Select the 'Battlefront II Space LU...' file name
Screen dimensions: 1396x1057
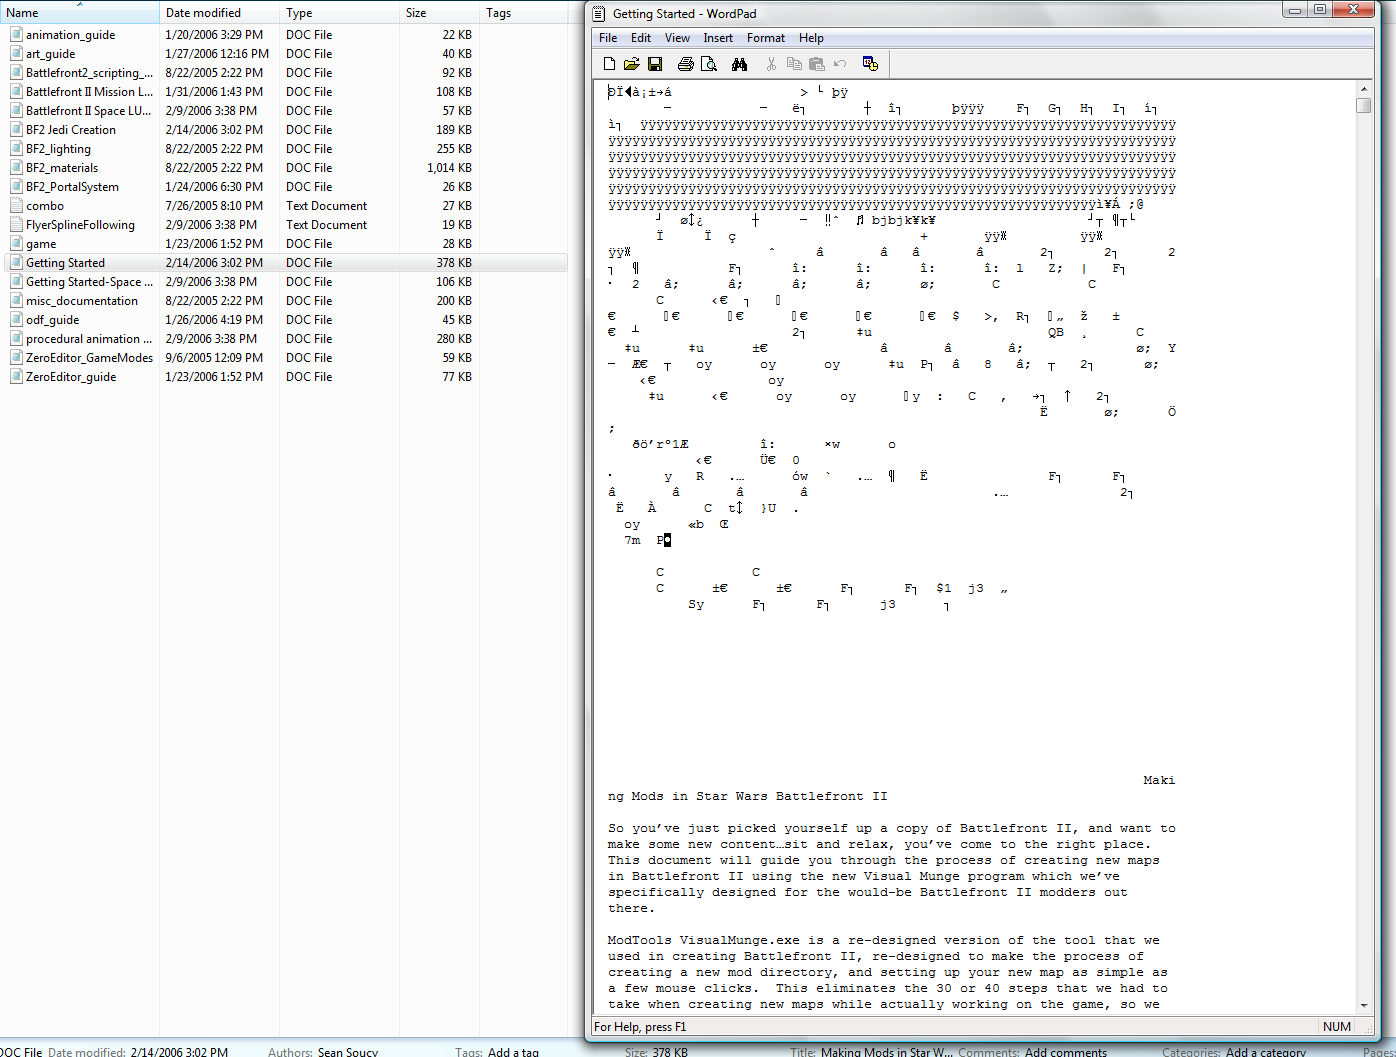[x=89, y=110]
